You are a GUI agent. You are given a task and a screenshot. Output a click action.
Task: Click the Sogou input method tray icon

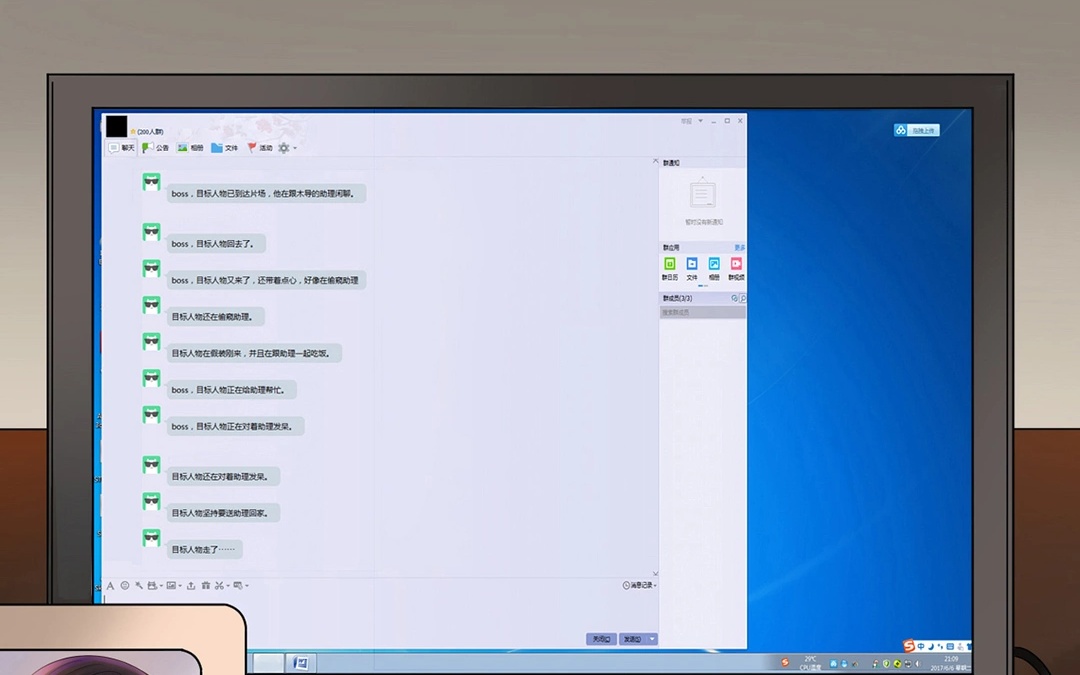point(909,646)
